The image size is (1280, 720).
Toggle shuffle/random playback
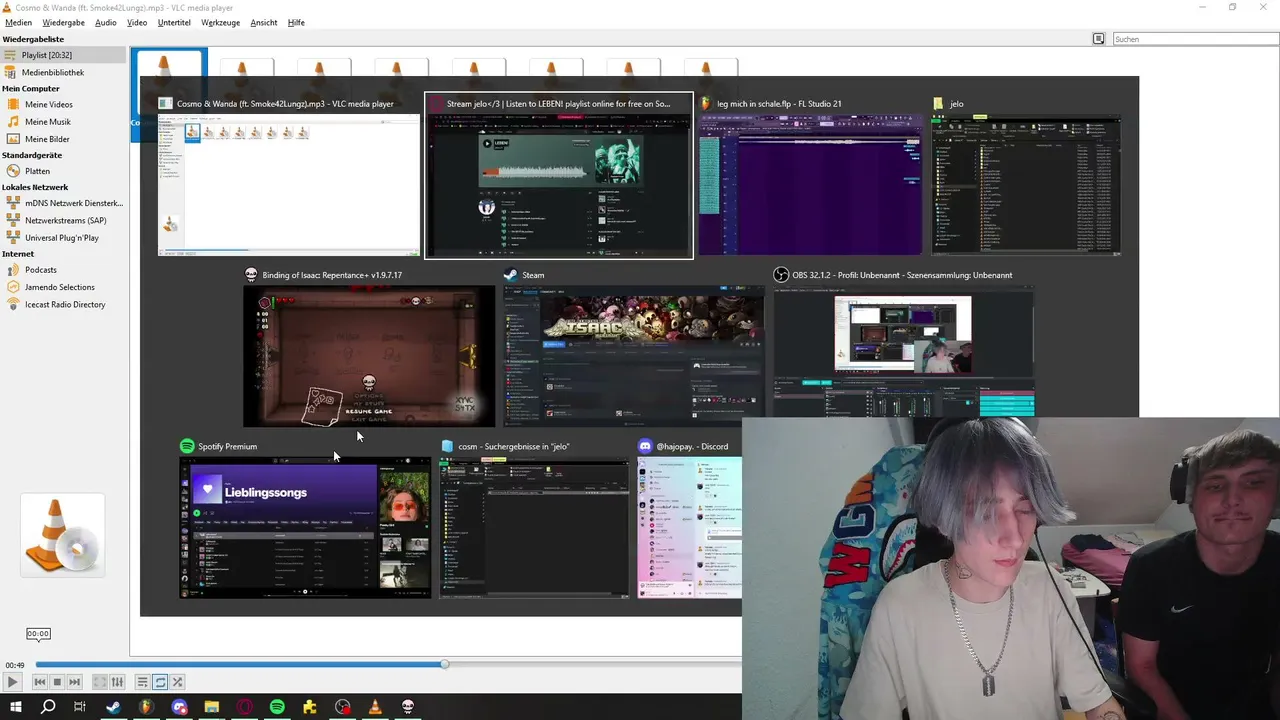tap(177, 682)
